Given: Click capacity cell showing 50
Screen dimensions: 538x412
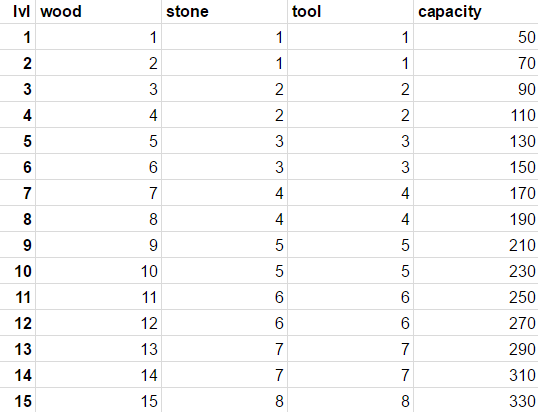Looking at the screenshot, I should [x=476, y=37].
